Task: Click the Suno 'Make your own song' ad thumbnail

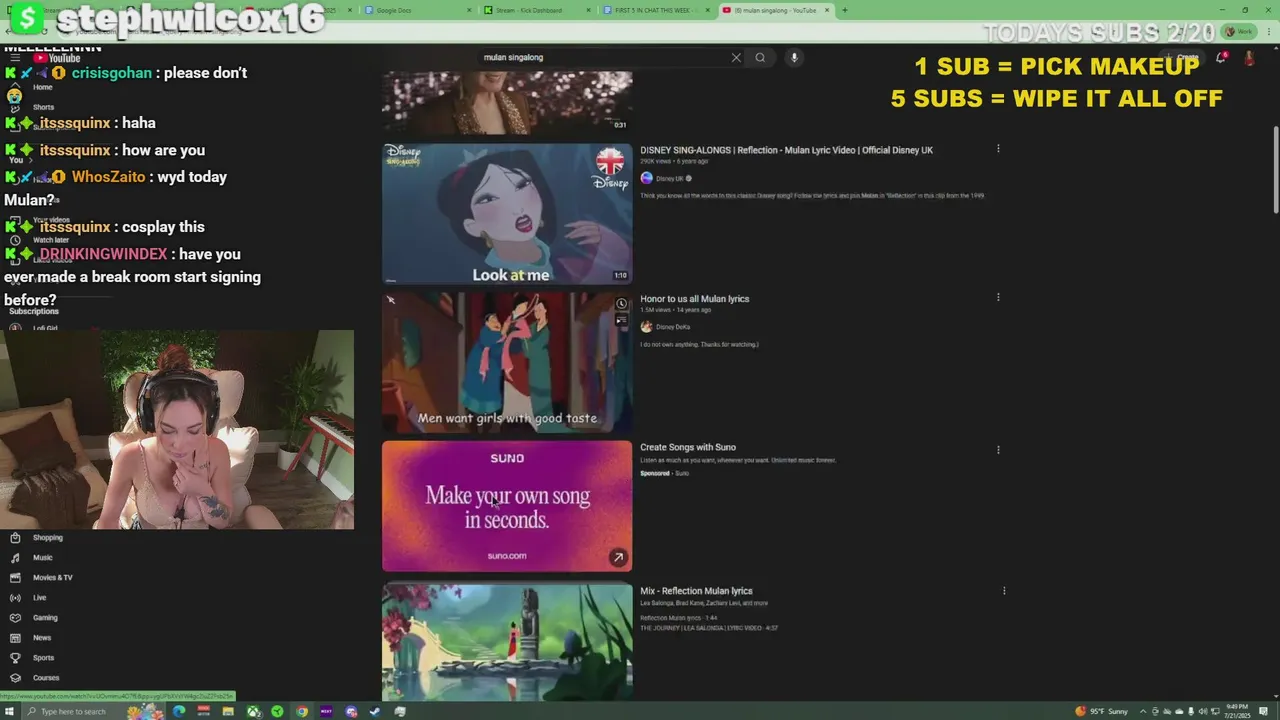Action: 507,506
